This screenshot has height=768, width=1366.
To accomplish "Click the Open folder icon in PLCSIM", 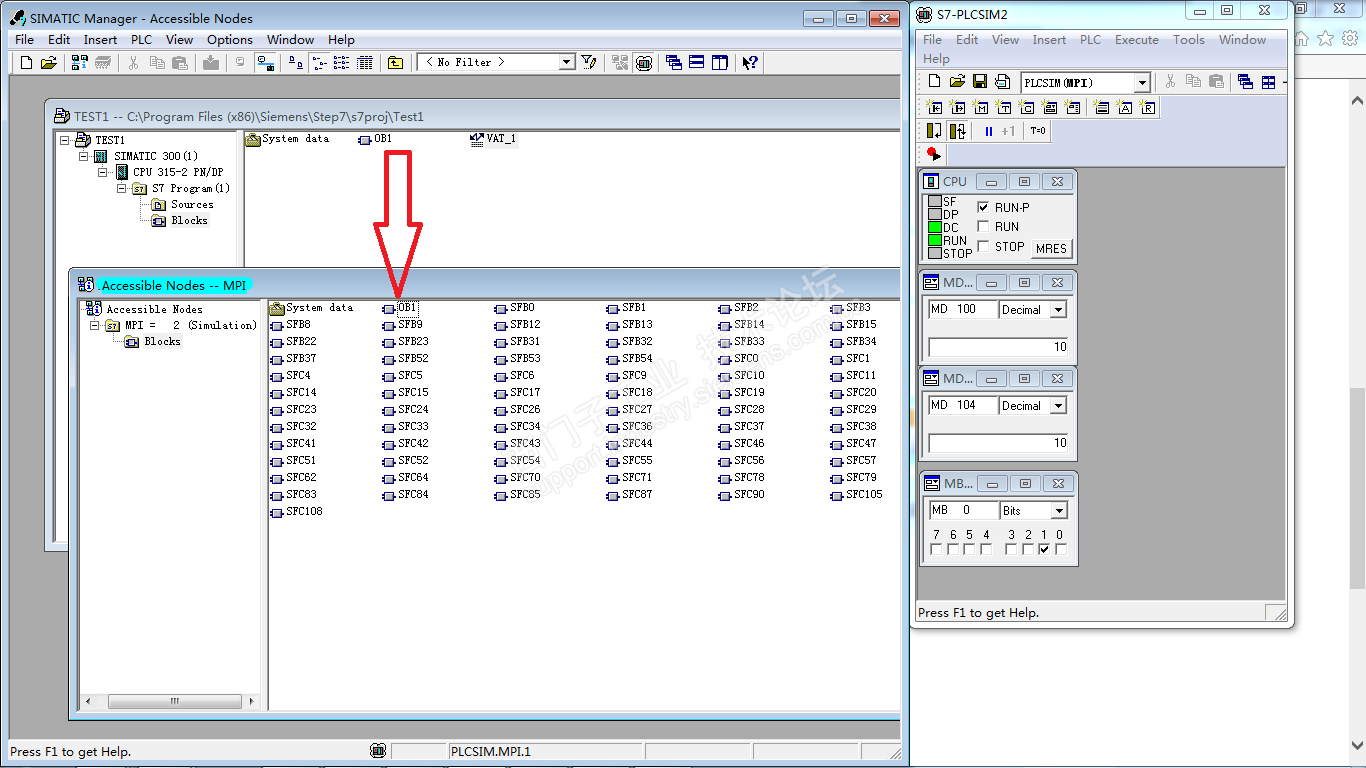I will pos(957,82).
